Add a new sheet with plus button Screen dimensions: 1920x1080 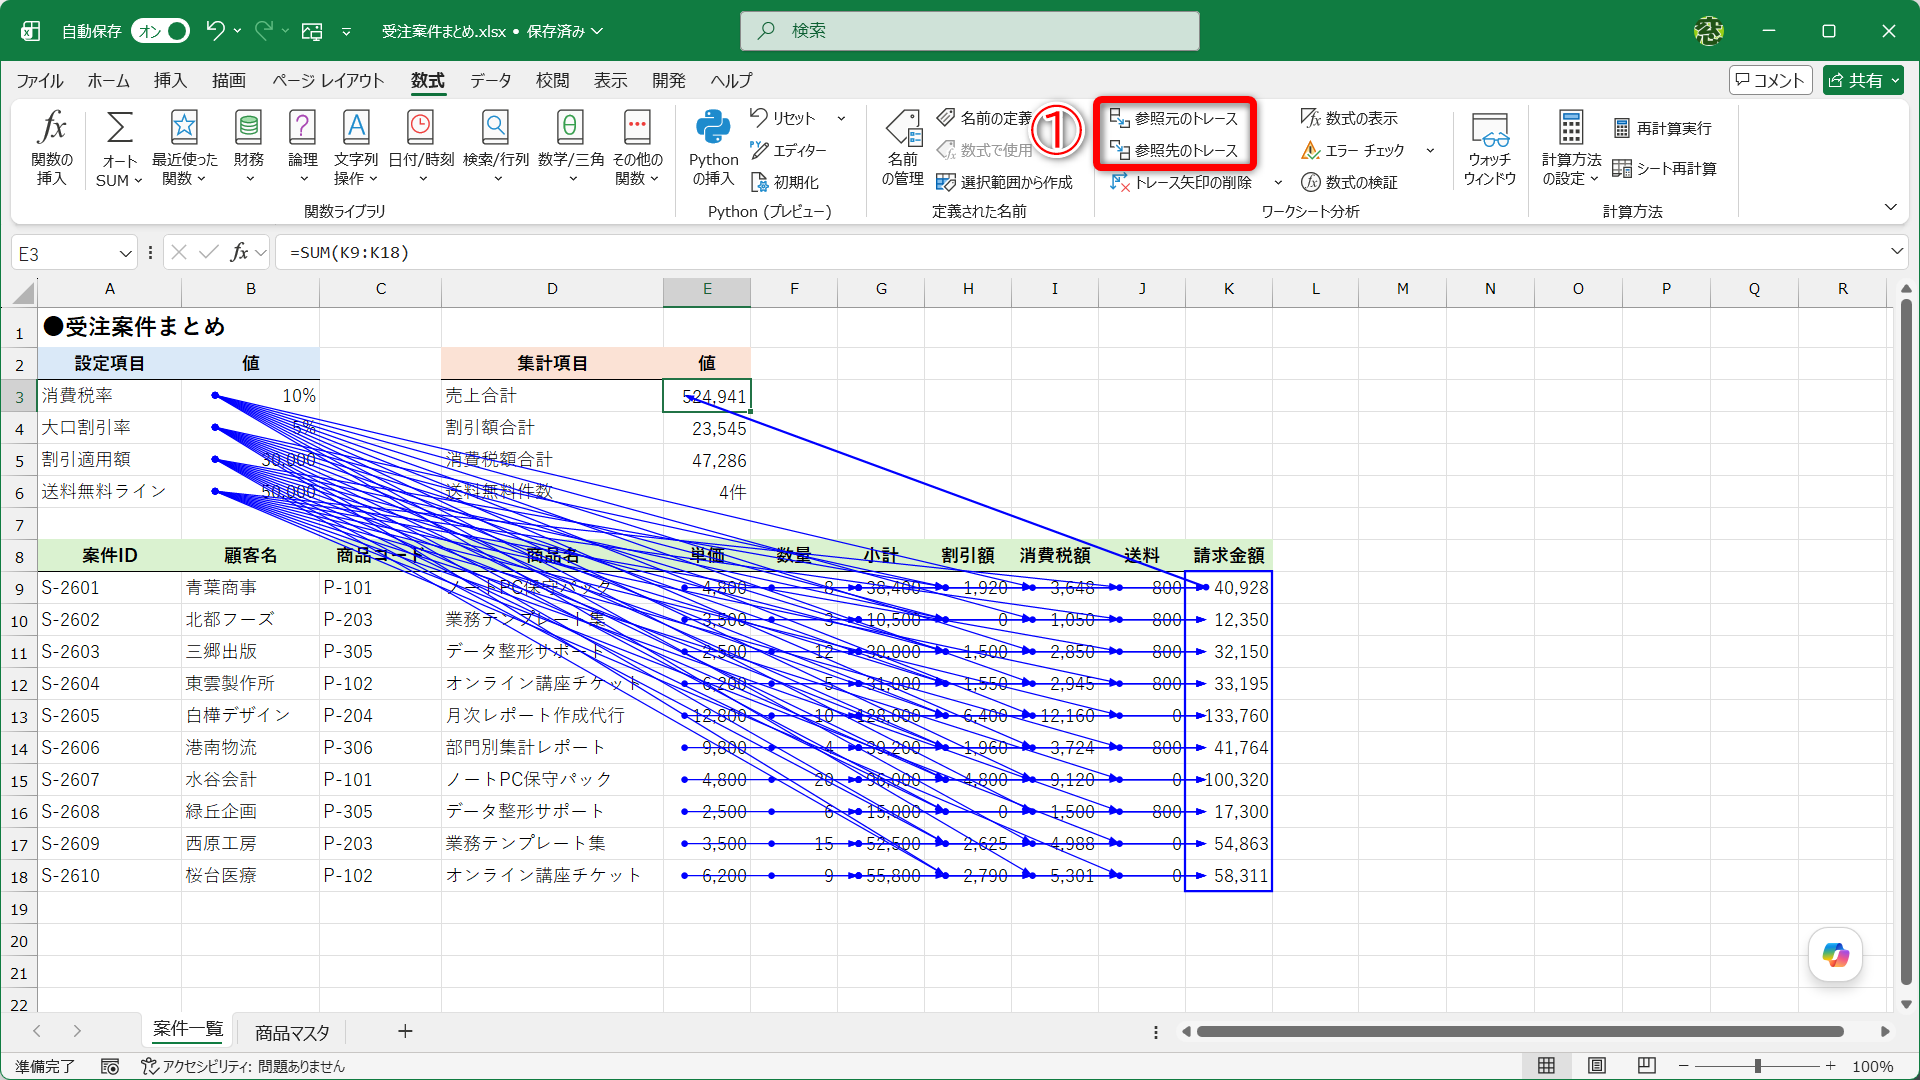405,1031
